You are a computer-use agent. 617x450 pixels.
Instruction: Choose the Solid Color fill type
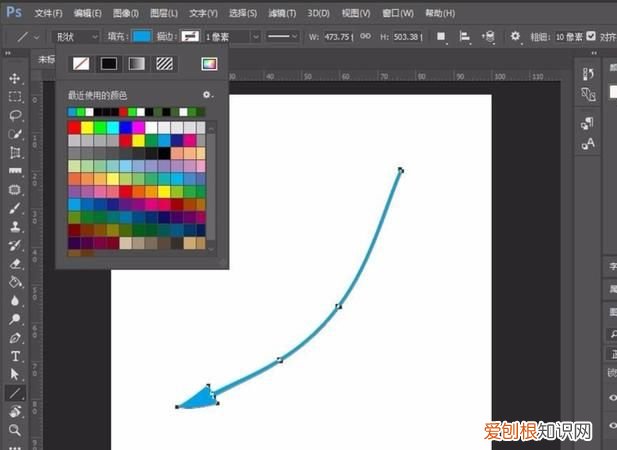click(x=108, y=63)
